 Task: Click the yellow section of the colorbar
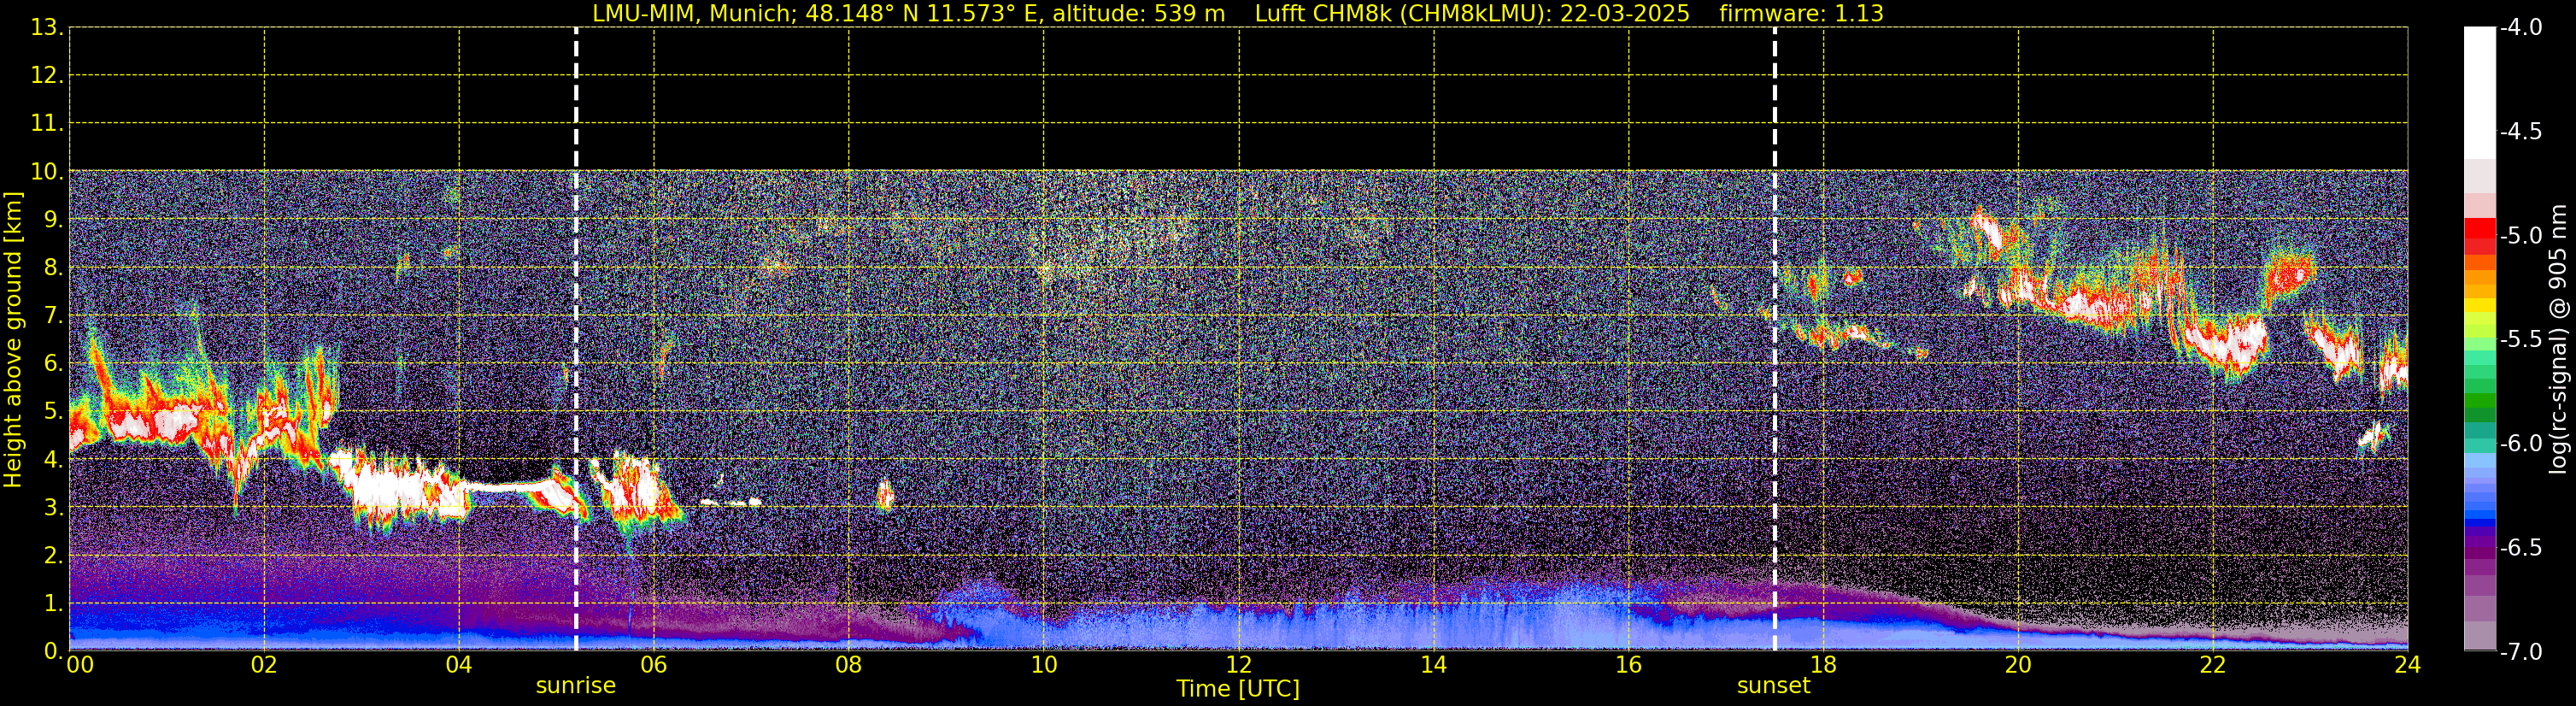2480,306
